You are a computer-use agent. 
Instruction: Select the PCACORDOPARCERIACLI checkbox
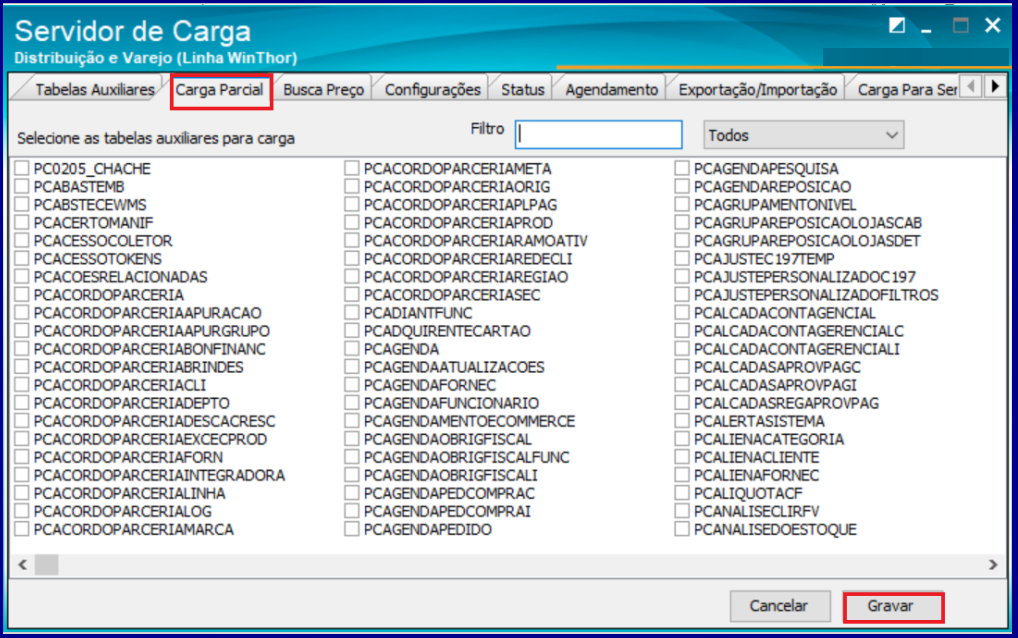22,385
